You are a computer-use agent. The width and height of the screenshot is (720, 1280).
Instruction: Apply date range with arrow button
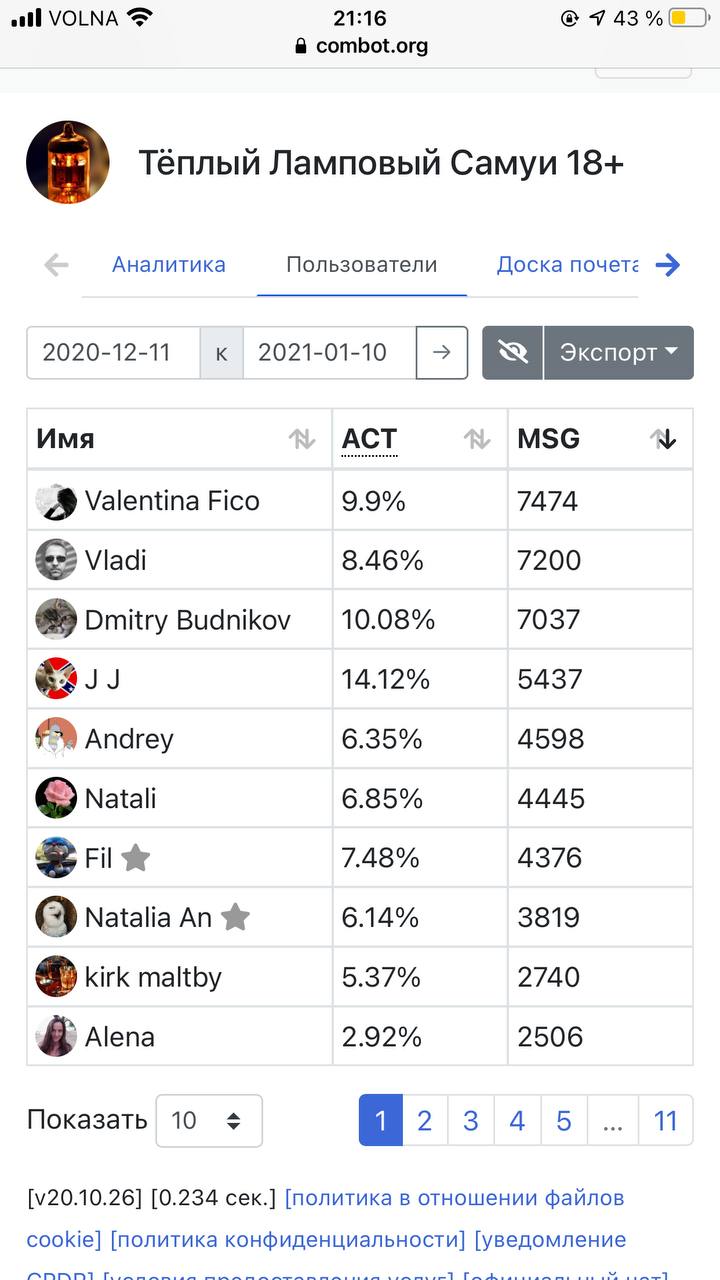(x=442, y=352)
